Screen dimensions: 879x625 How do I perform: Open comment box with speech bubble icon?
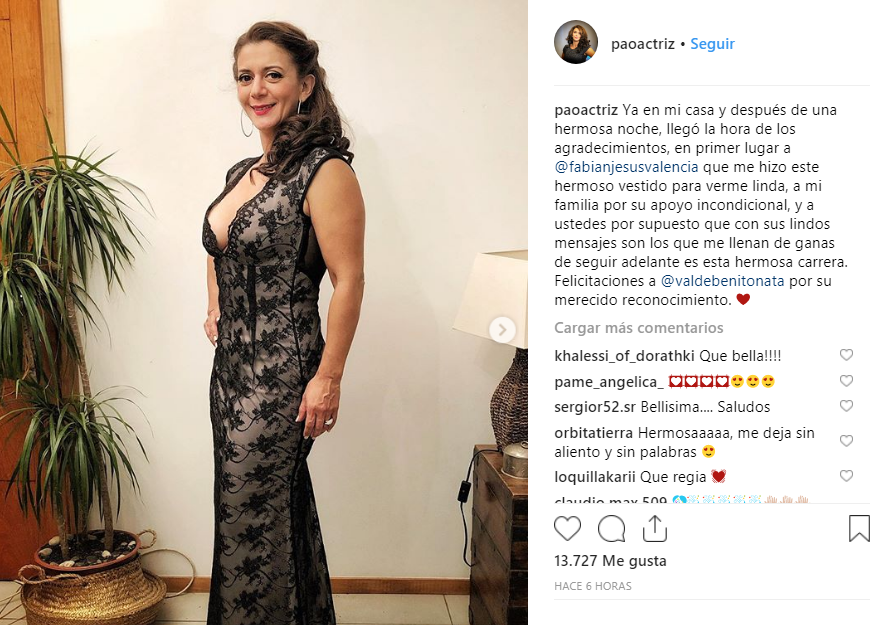pyautogui.click(x=611, y=529)
